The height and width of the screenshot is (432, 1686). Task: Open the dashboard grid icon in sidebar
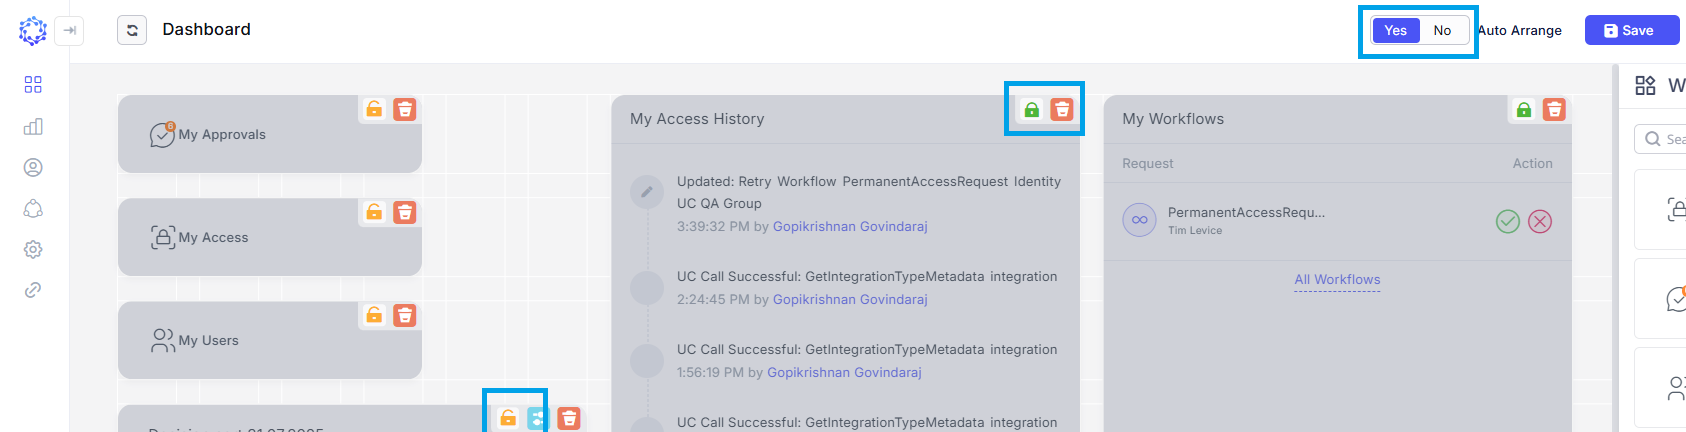coord(33,85)
